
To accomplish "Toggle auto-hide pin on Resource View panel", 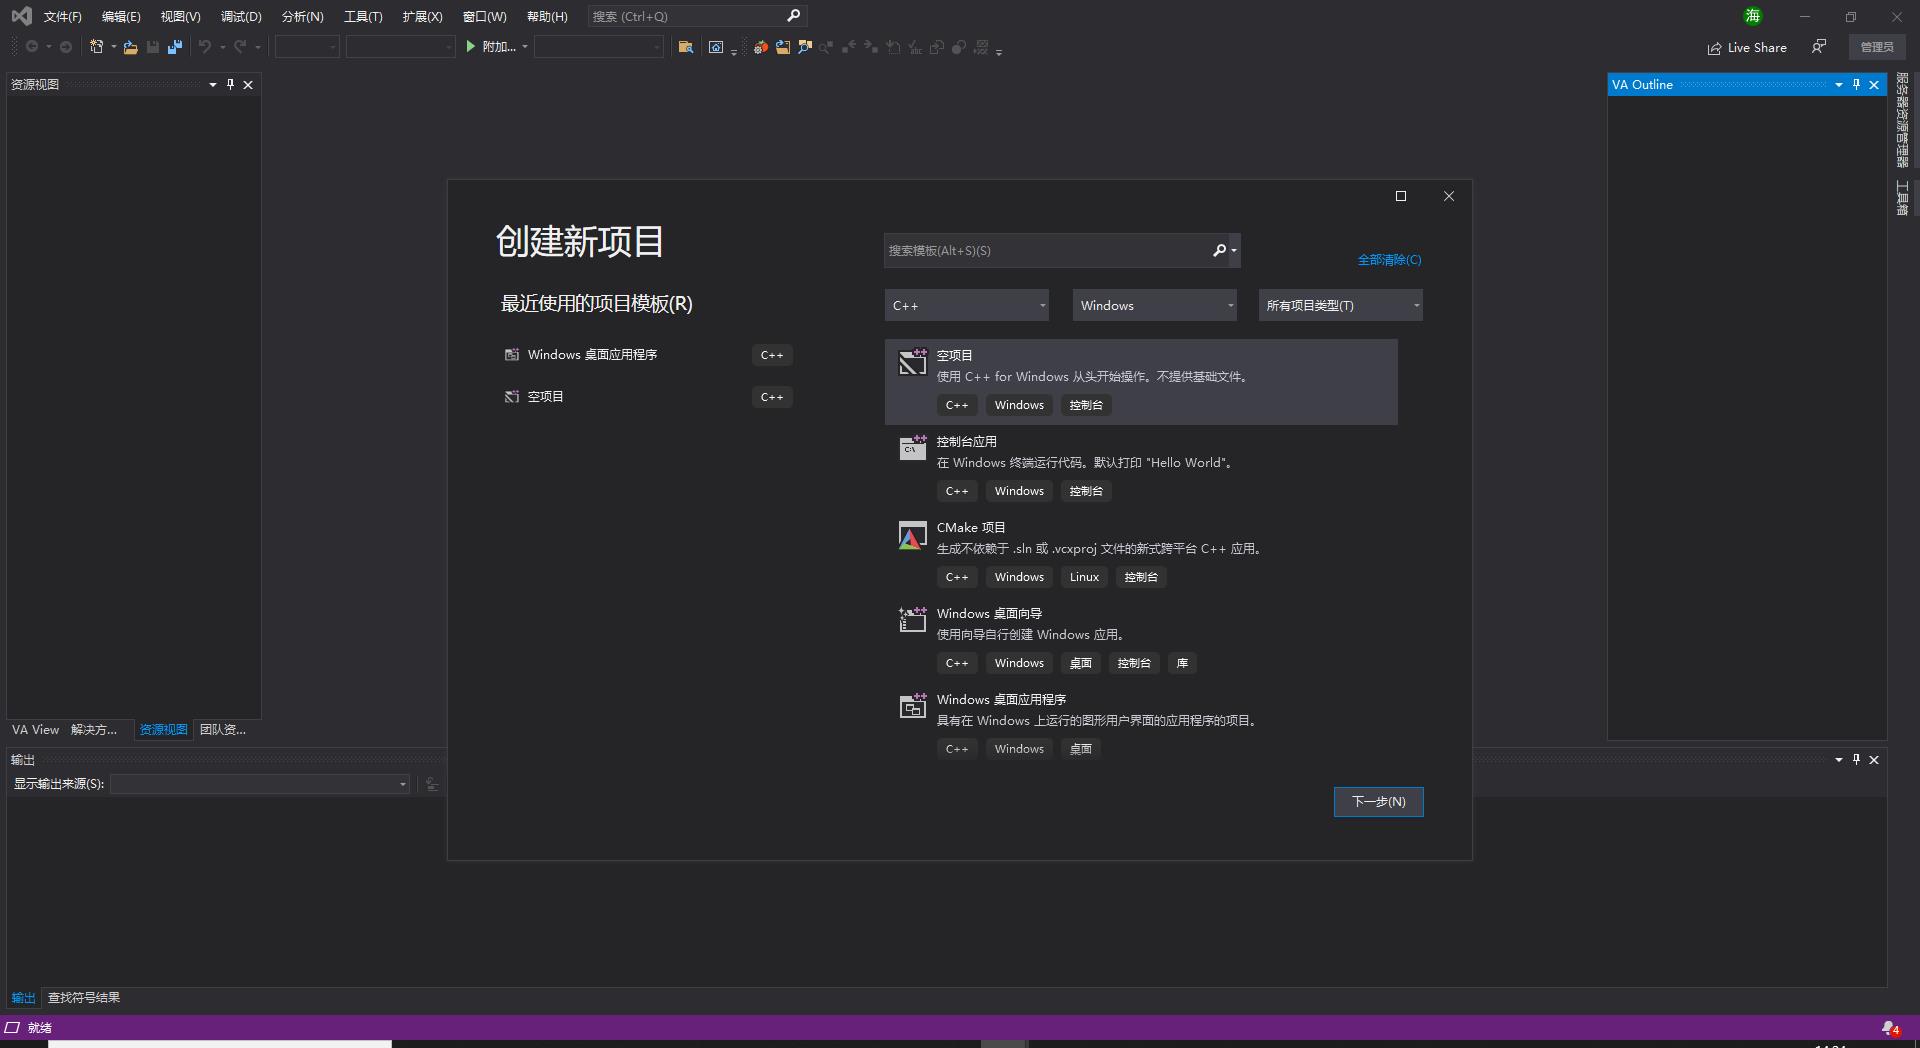I will coord(230,84).
